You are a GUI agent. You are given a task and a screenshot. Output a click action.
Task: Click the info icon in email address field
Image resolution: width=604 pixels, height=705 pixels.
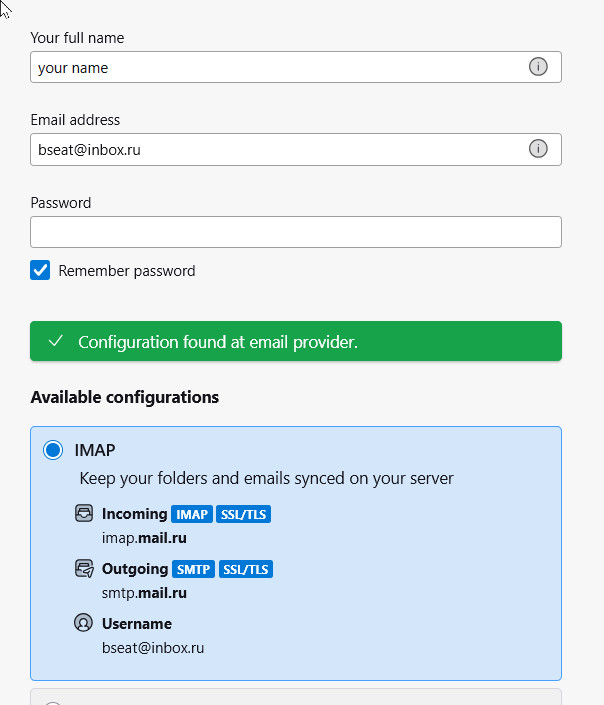[x=538, y=149]
